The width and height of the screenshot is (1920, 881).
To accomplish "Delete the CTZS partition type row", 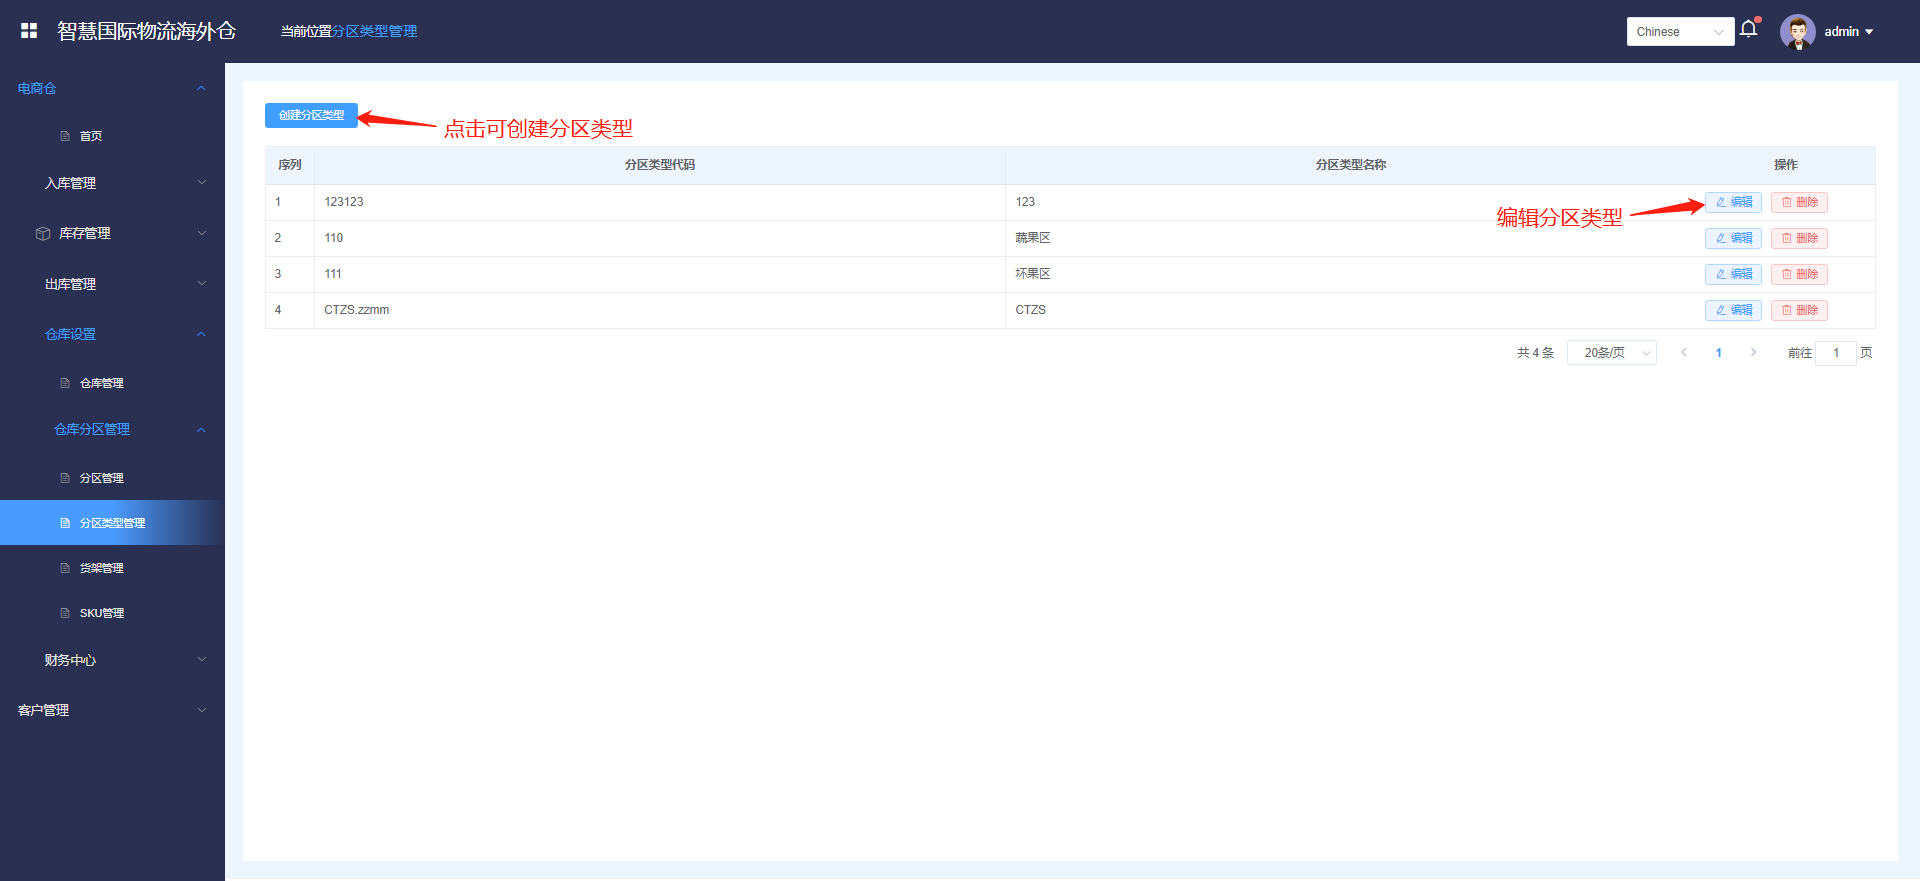I will (1799, 310).
